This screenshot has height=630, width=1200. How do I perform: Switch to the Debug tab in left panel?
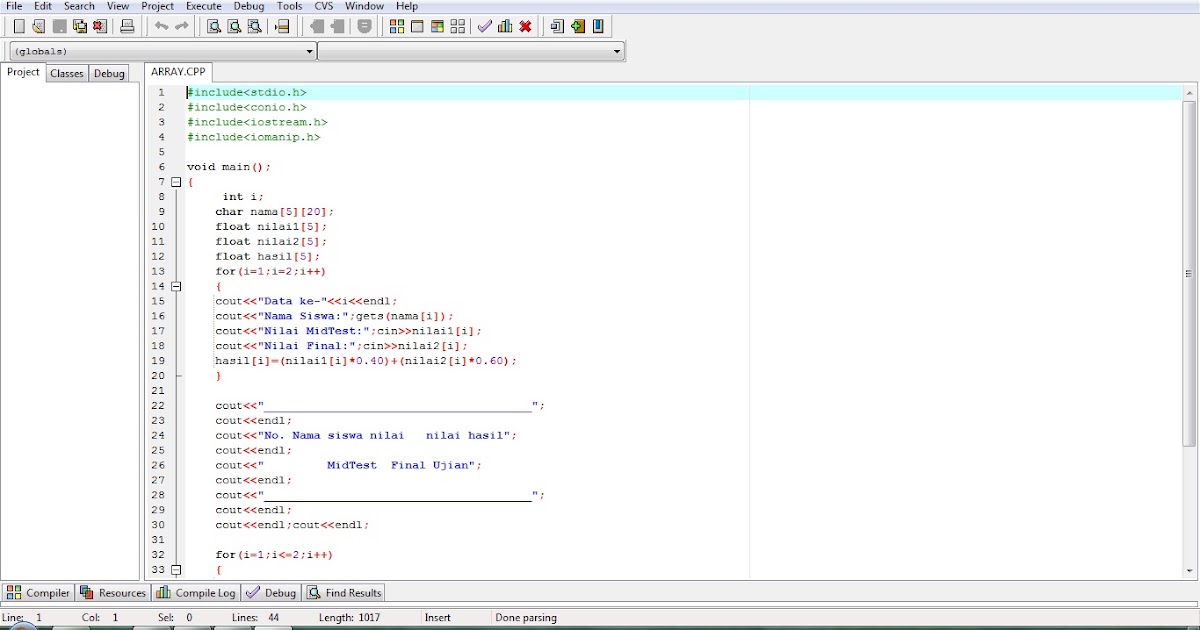(x=109, y=73)
